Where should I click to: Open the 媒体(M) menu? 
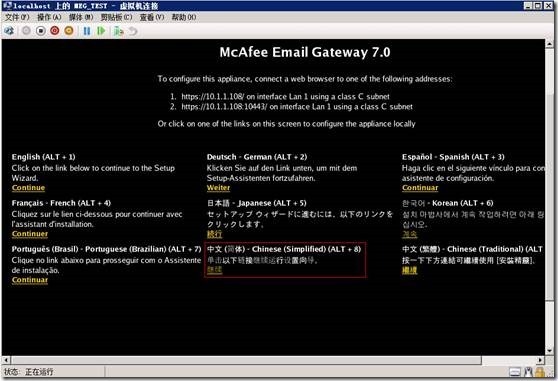81,17
